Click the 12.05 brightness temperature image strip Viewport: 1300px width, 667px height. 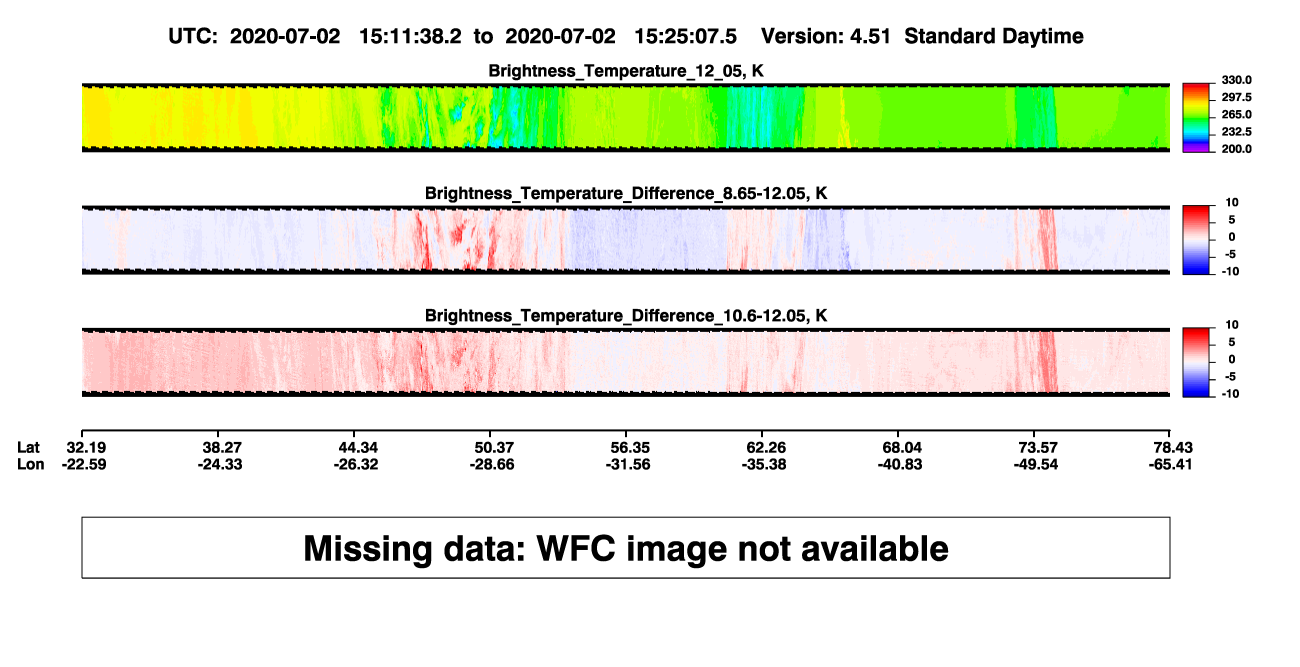(x=626, y=117)
